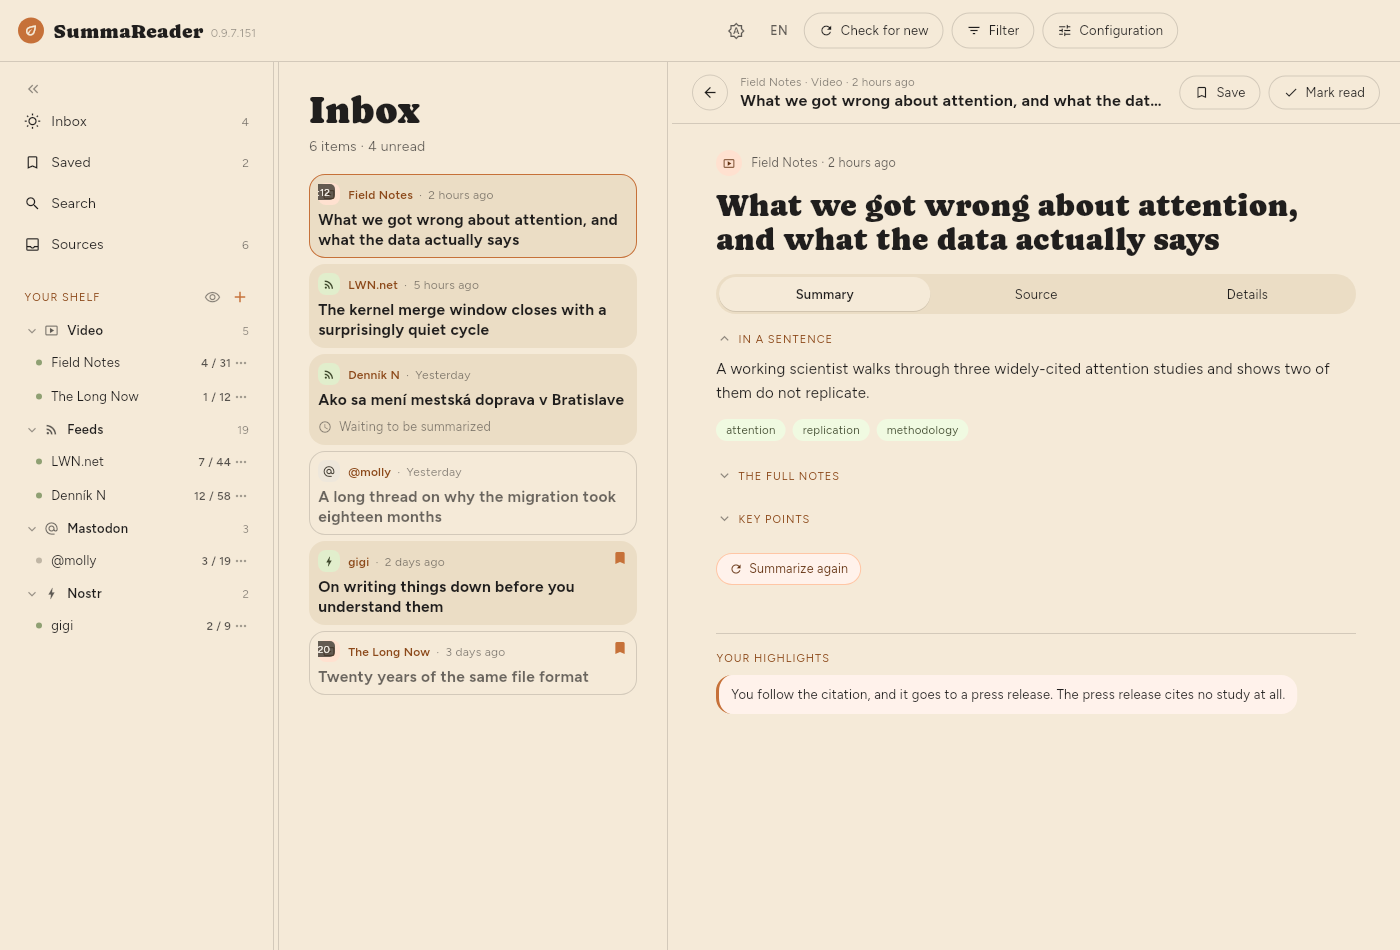Click the bookmark icon on gigi article
This screenshot has height=950, width=1400.
[620, 558]
